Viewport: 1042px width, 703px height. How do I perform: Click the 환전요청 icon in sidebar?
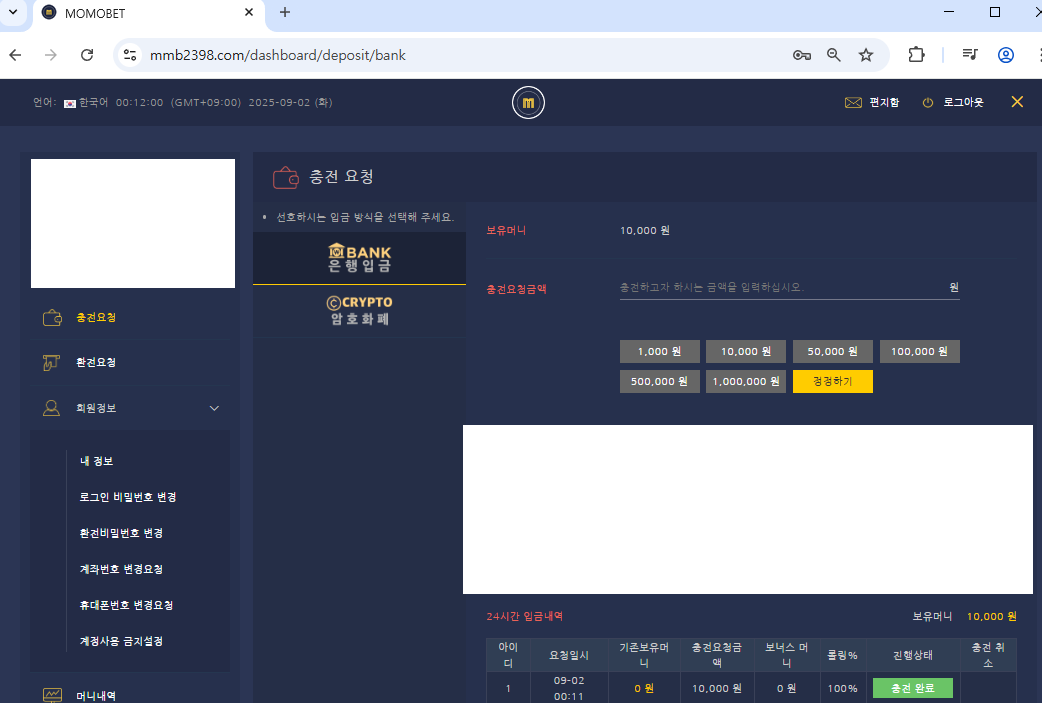pyautogui.click(x=53, y=363)
